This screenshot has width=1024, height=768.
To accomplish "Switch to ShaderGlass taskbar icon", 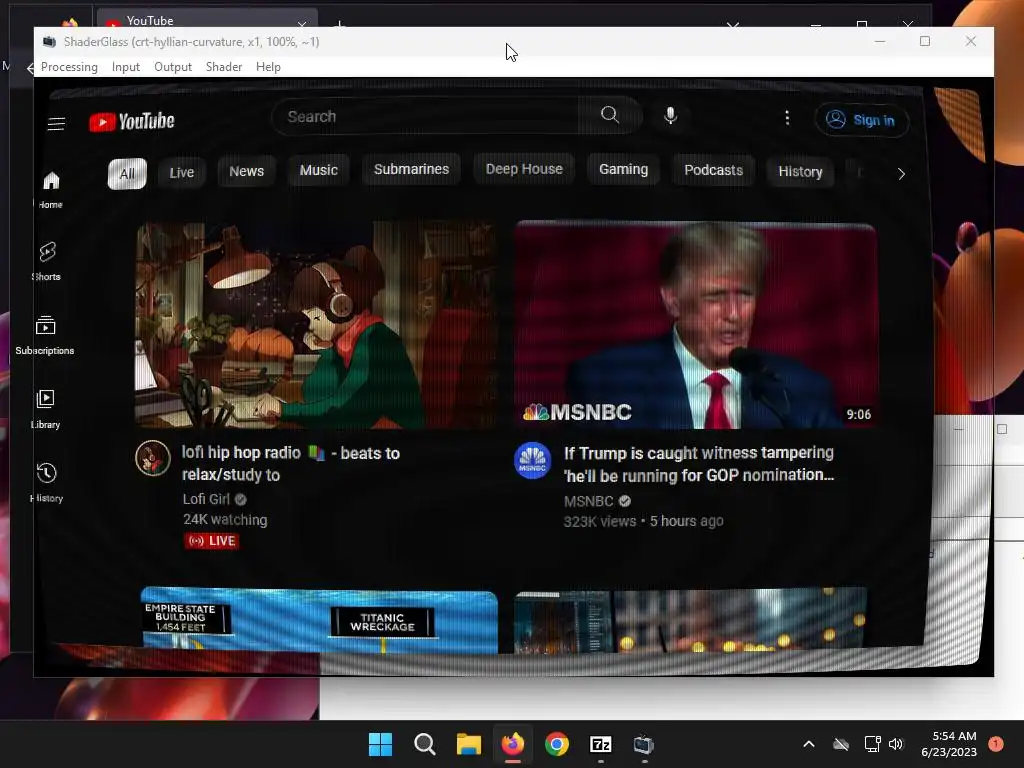I will click(x=644, y=744).
